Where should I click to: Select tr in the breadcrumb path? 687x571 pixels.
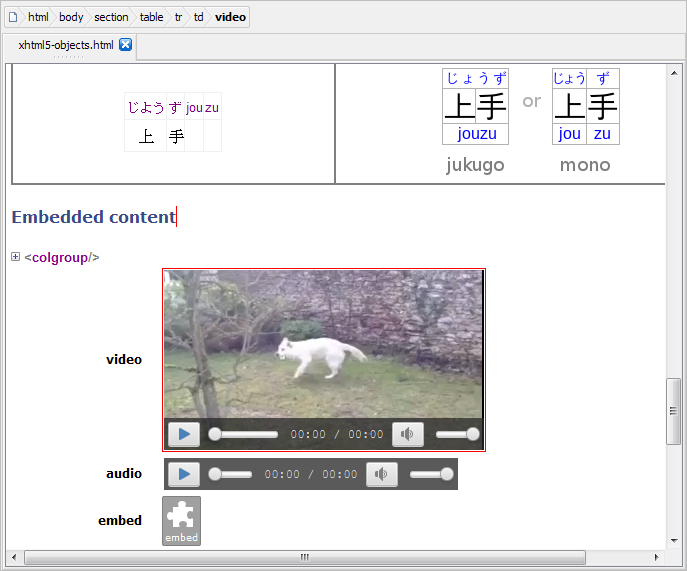(x=178, y=17)
